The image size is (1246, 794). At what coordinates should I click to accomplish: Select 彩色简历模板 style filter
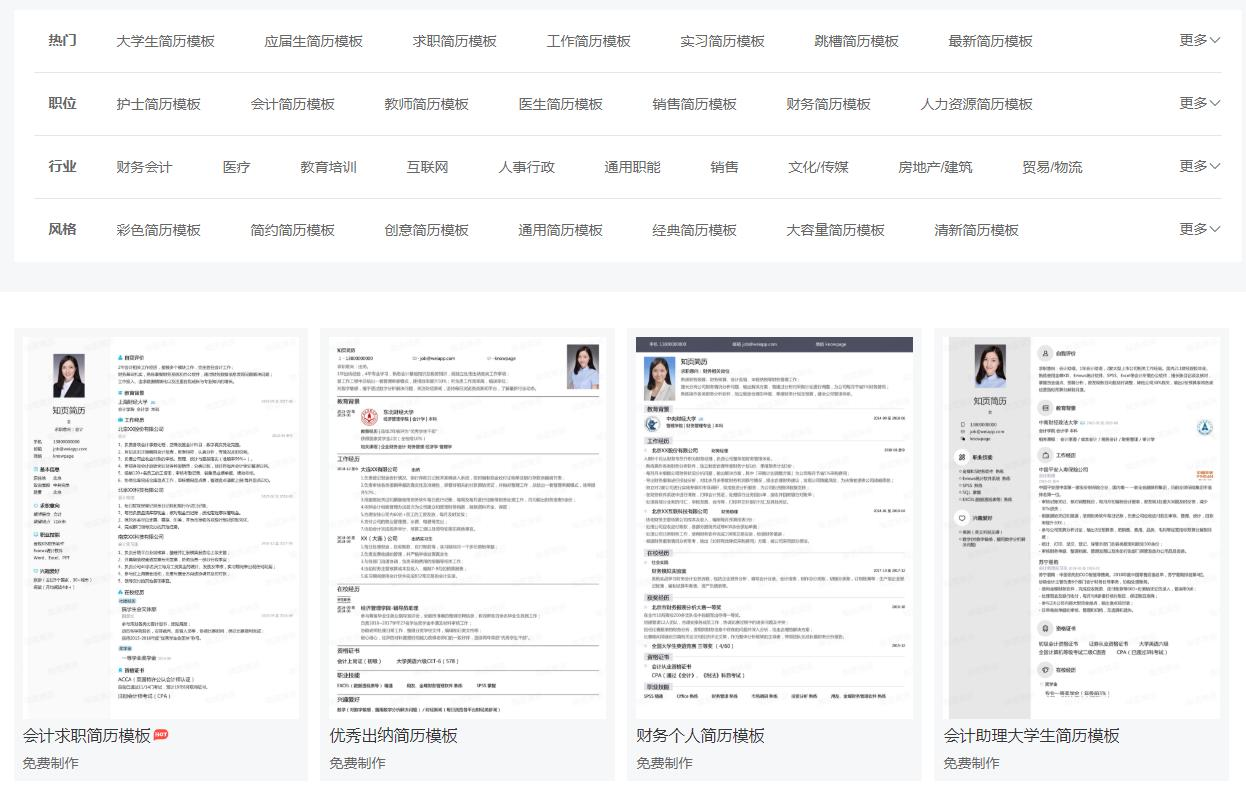click(158, 230)
